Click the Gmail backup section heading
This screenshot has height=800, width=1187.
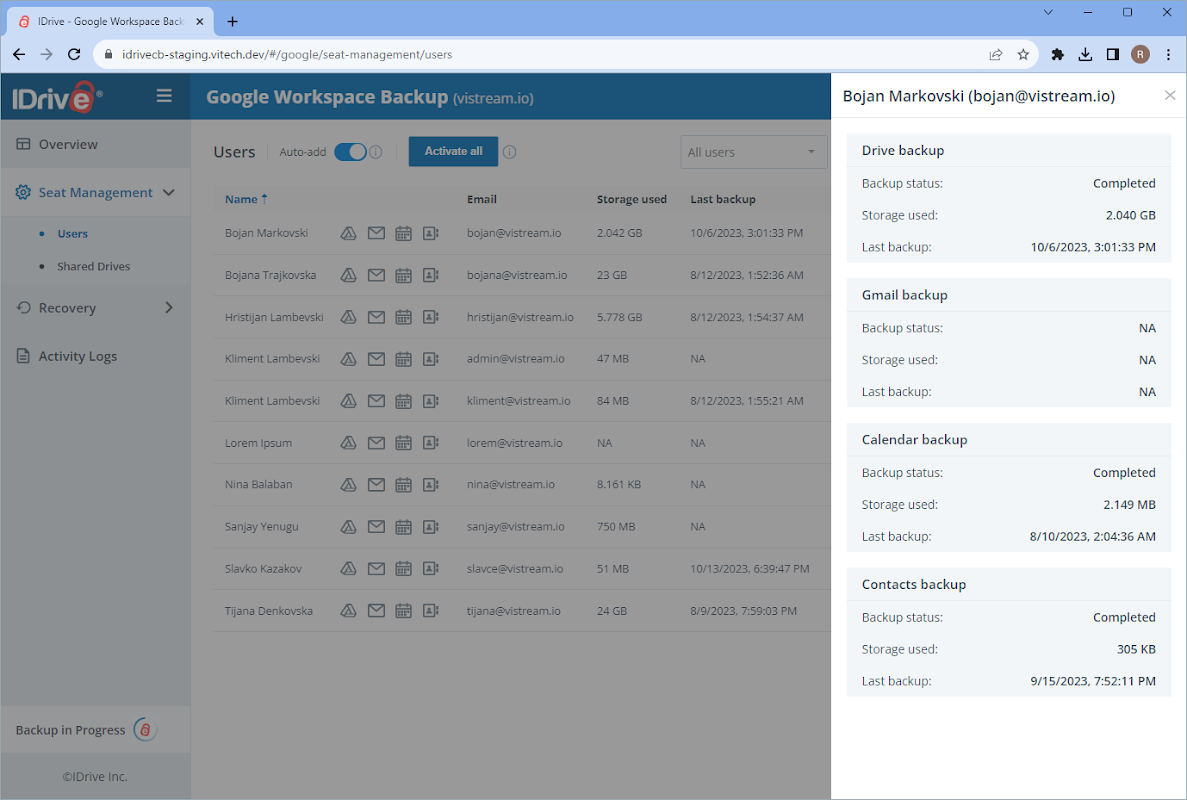[x=905, y=294]
